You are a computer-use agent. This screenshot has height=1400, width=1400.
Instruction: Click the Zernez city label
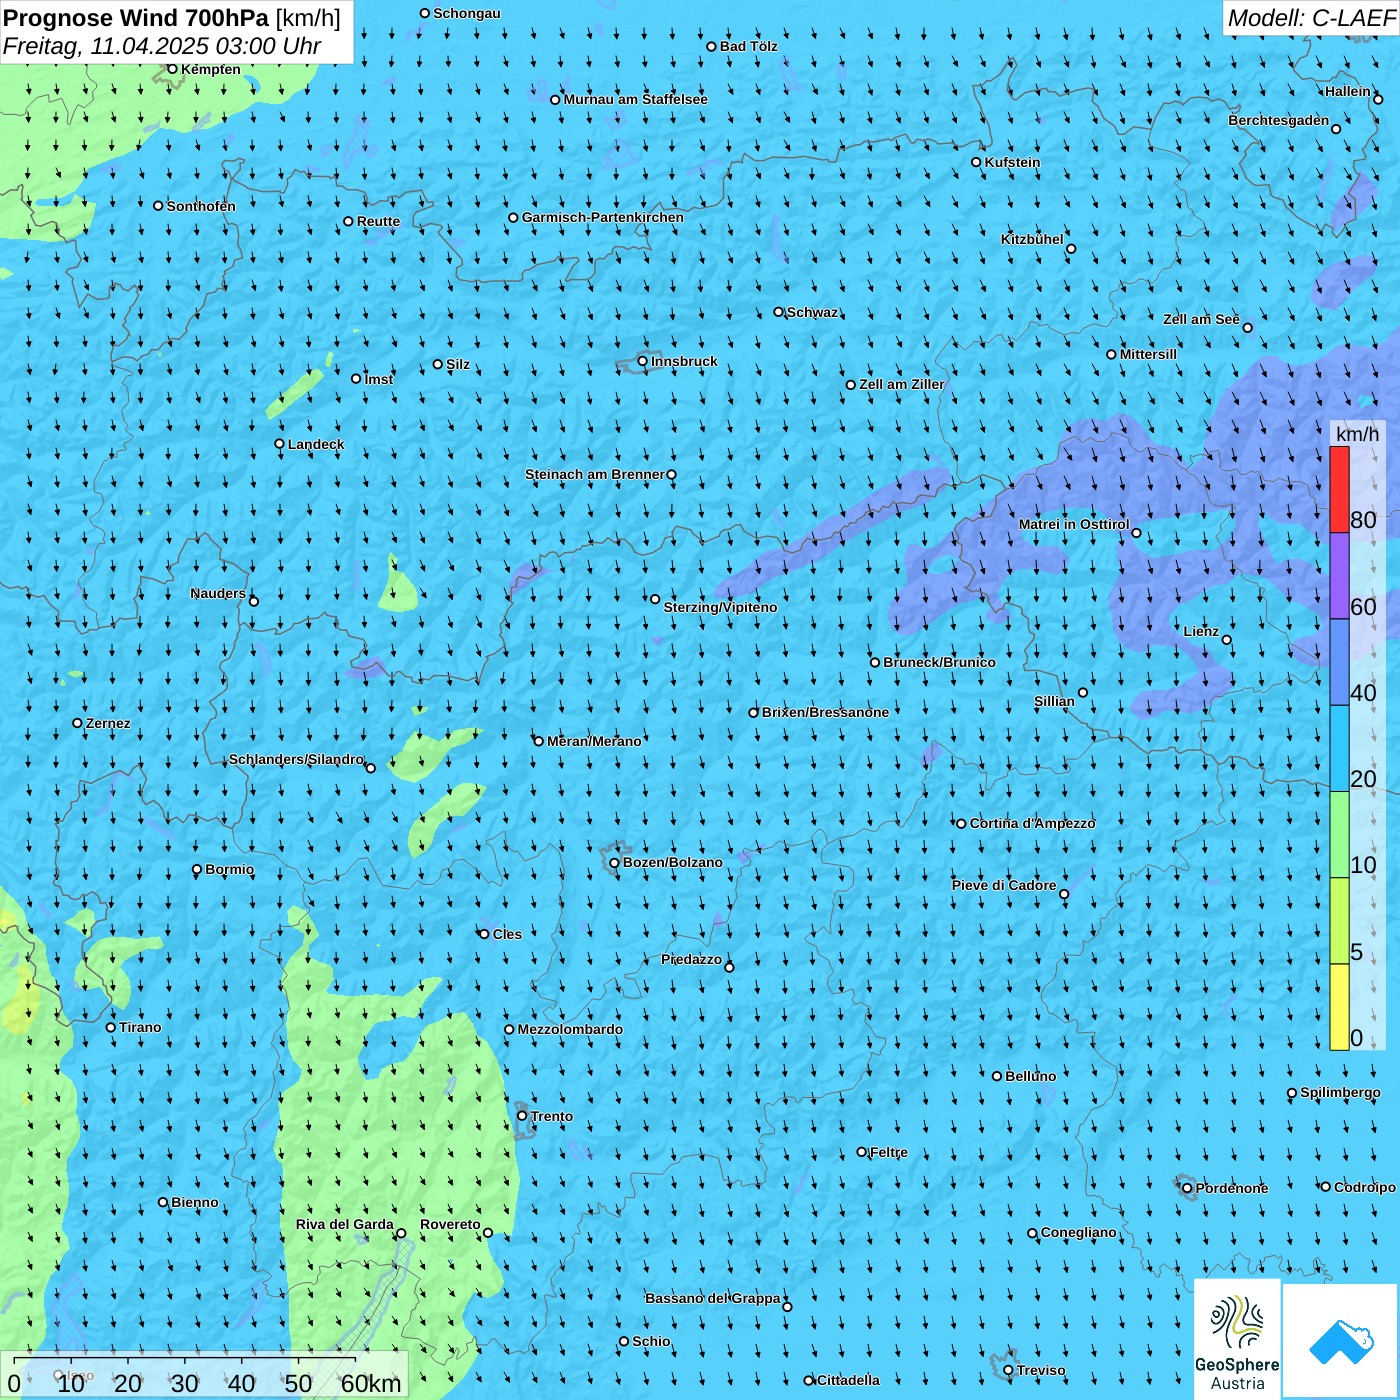click(x=108, y=723)
